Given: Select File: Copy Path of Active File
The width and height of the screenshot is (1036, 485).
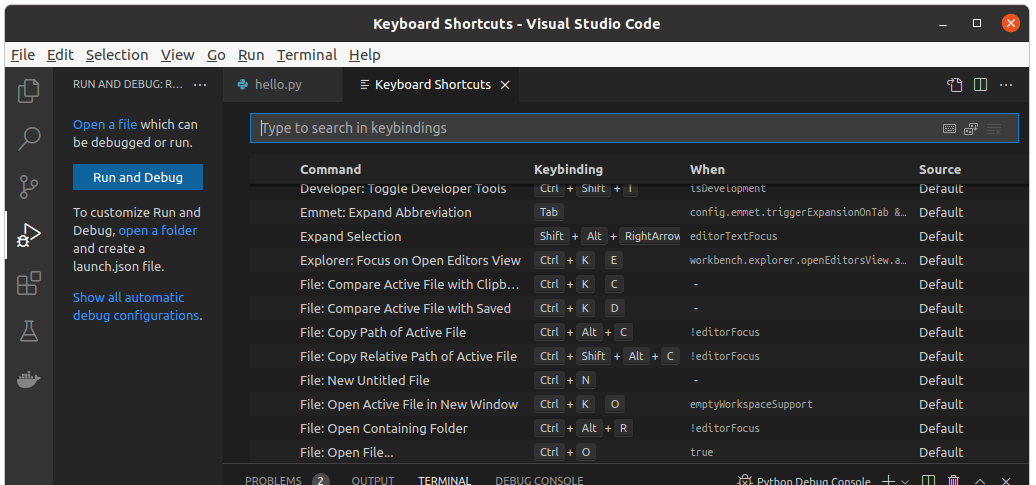Looking at the screenshot, I should [x=634, y=332].
